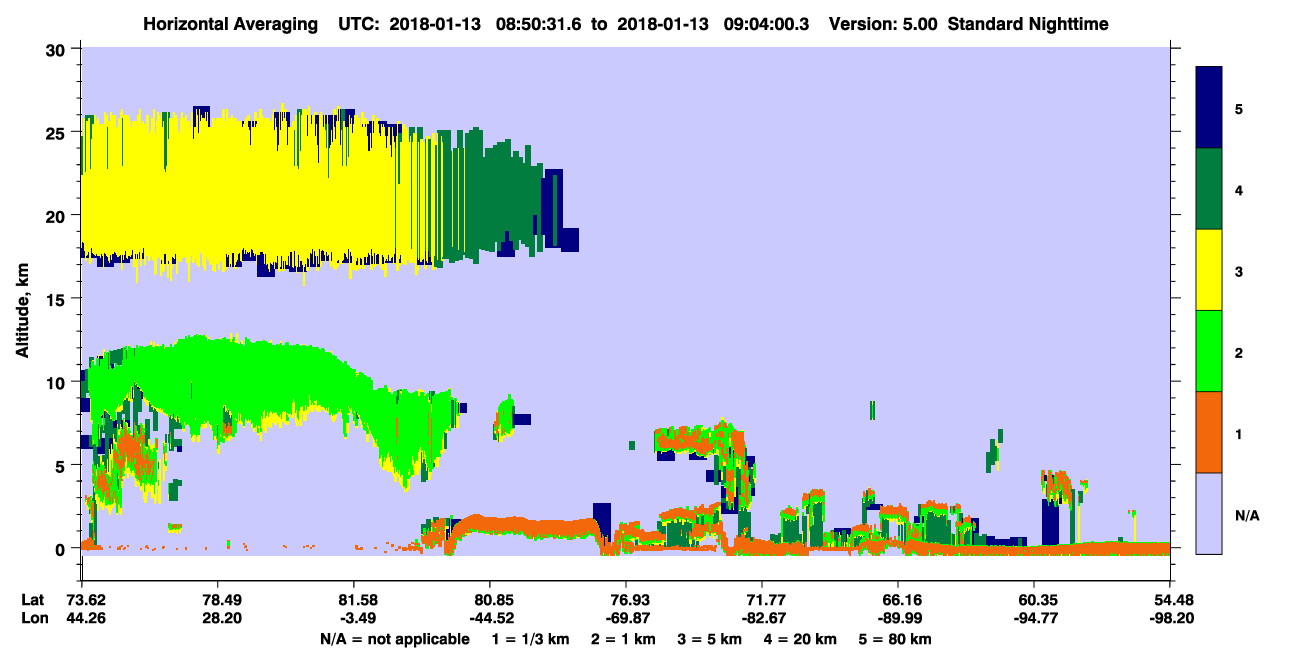Click the orange colorbar segment labeled 1
The image size is (1300, 667).
pos(1209,431)
